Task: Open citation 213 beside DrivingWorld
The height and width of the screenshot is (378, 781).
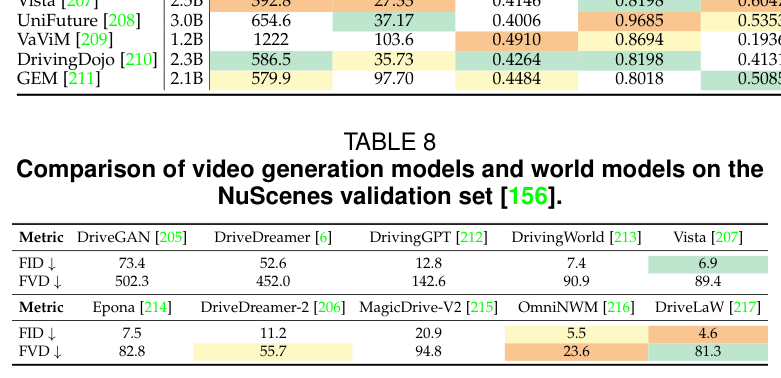Action: pos(626,238)
